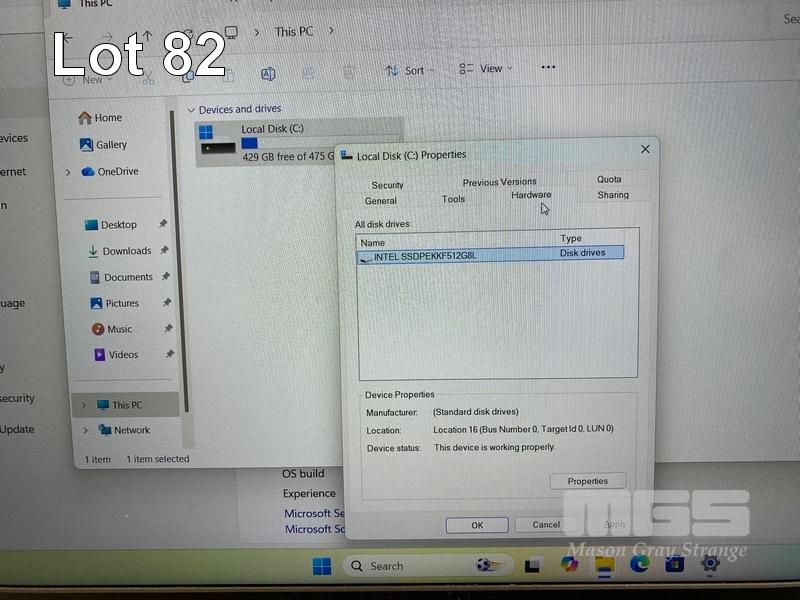Viewport: 800px width, 600px height.
Task: Expand the This PC tree node
Action: 84,406
